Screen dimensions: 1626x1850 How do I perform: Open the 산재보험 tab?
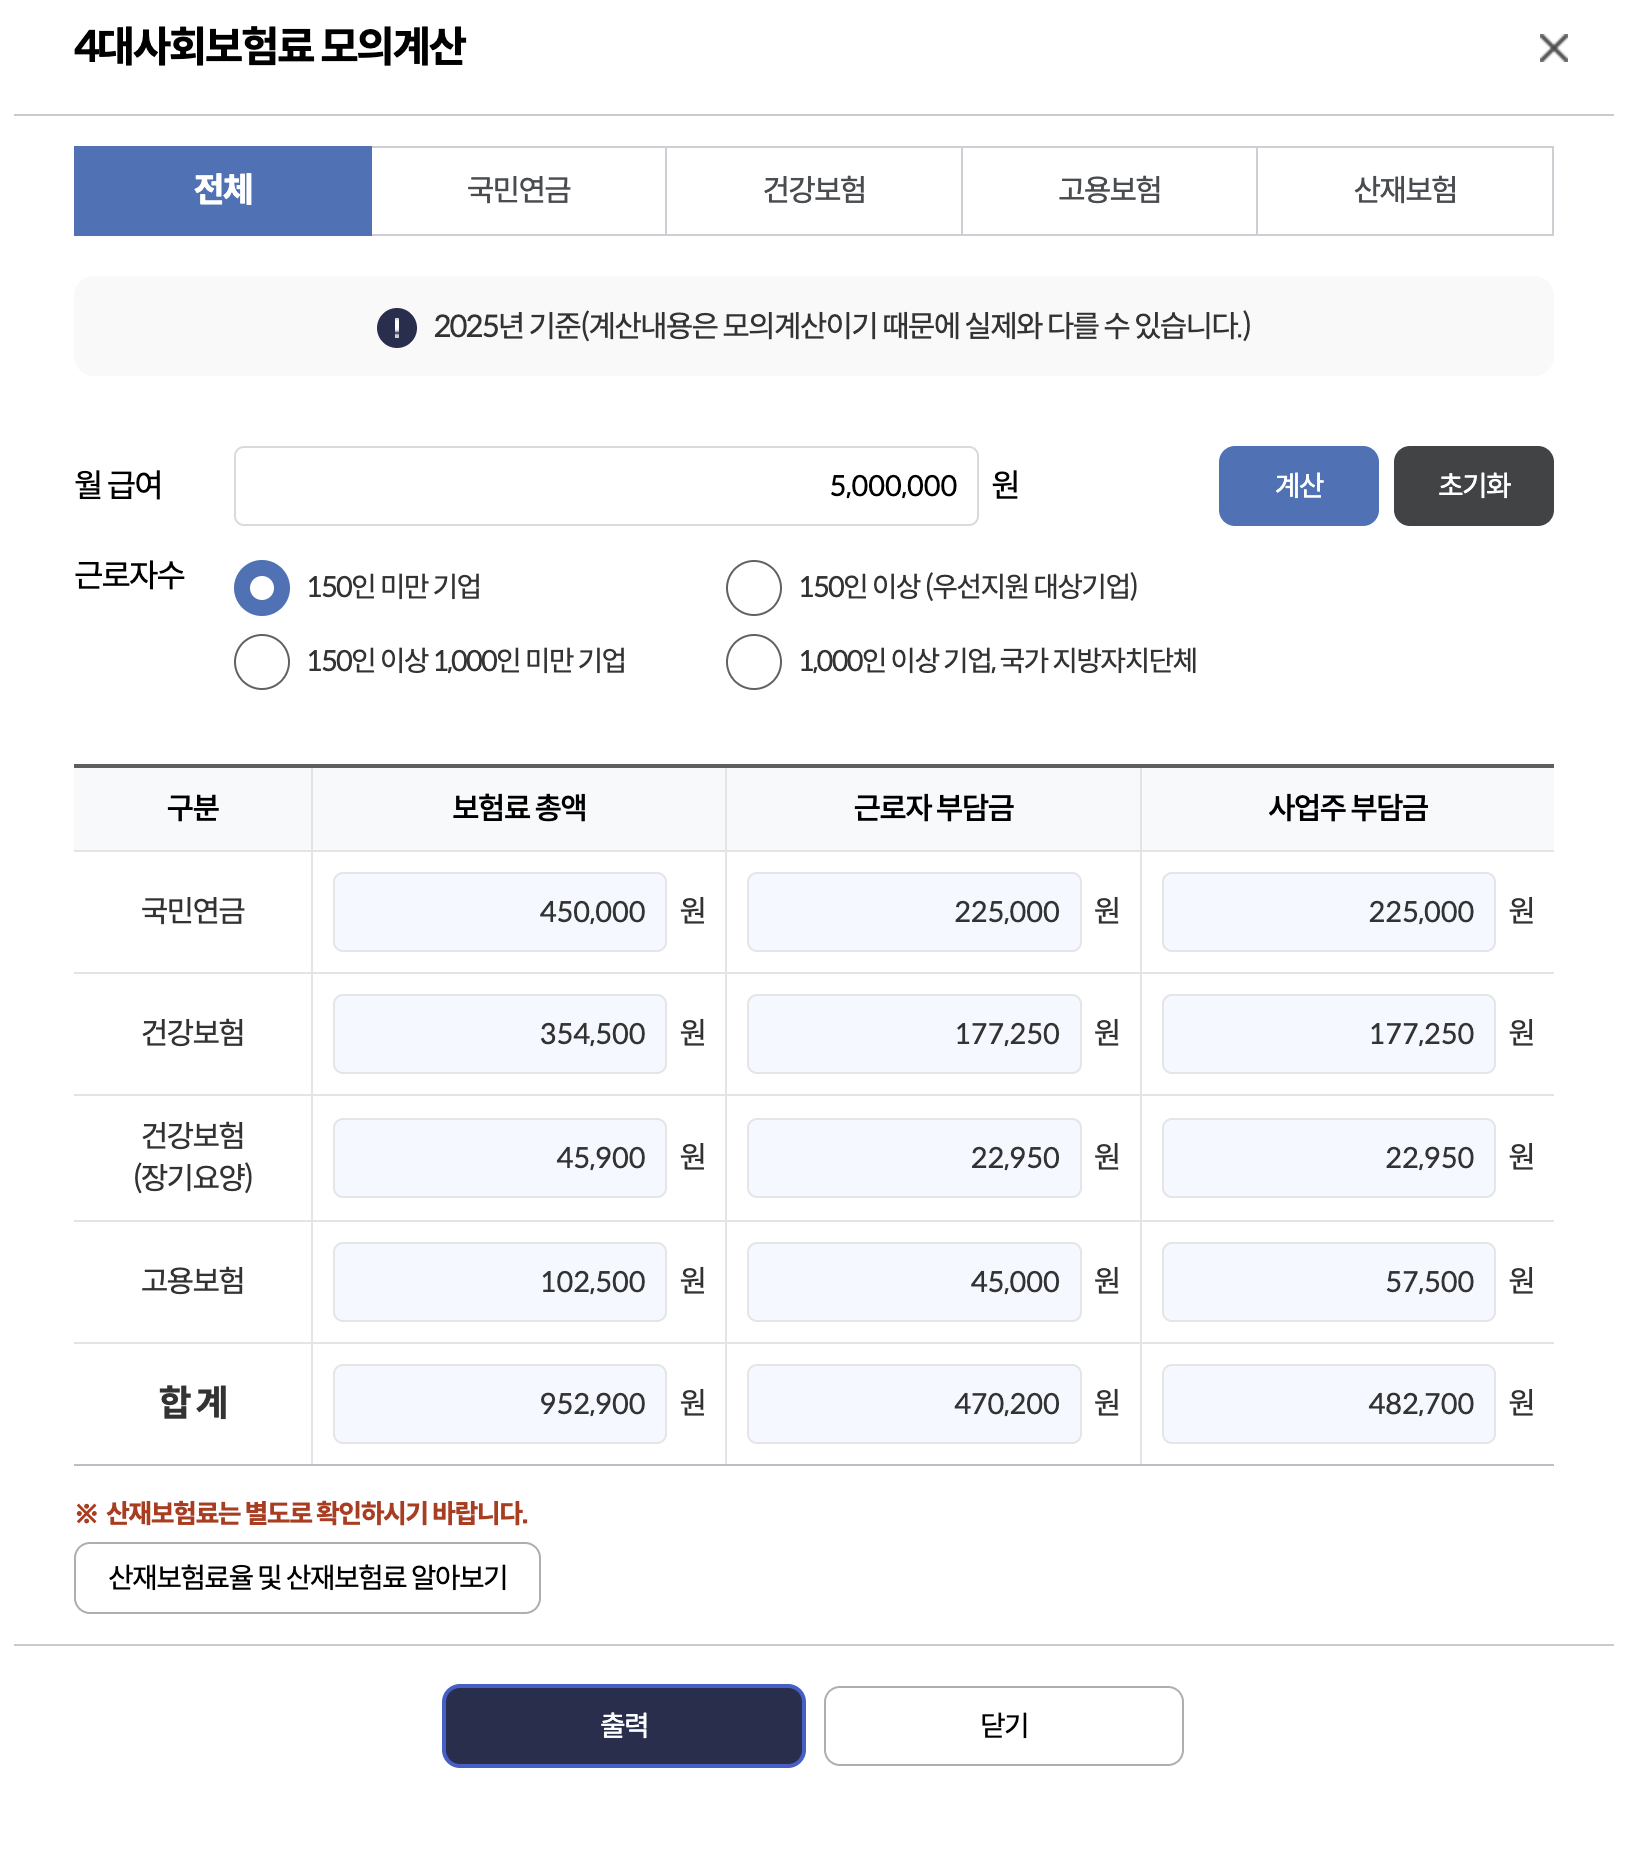1404,190
